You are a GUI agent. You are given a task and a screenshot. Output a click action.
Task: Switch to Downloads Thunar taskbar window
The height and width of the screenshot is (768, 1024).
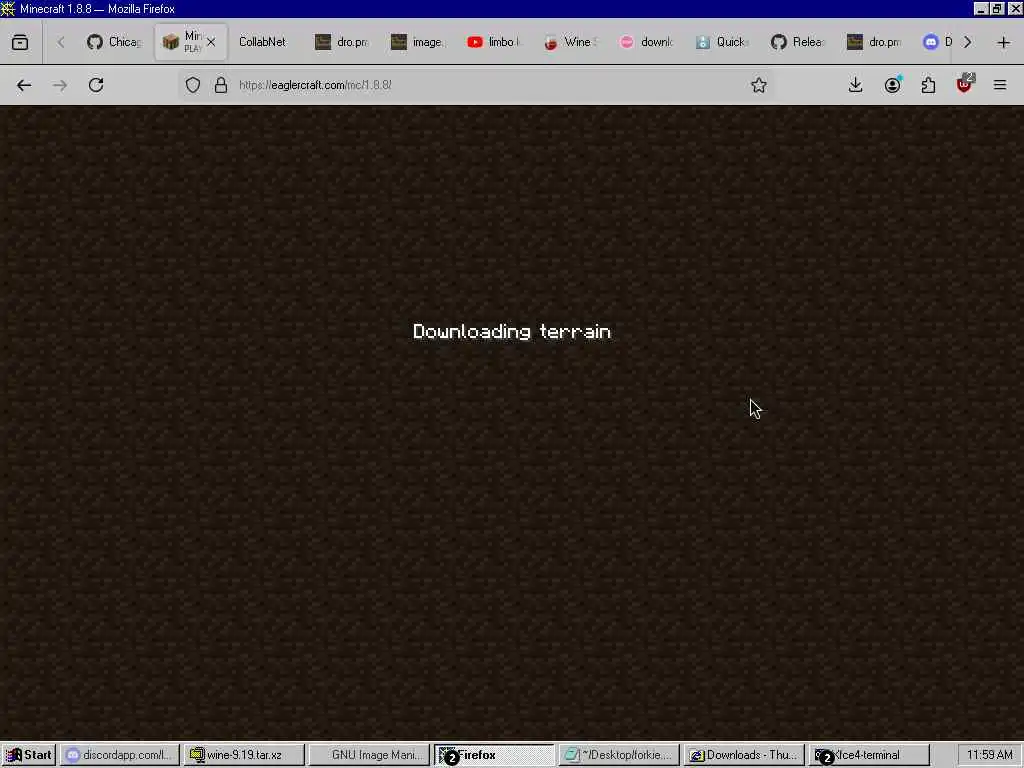[744, 755]
